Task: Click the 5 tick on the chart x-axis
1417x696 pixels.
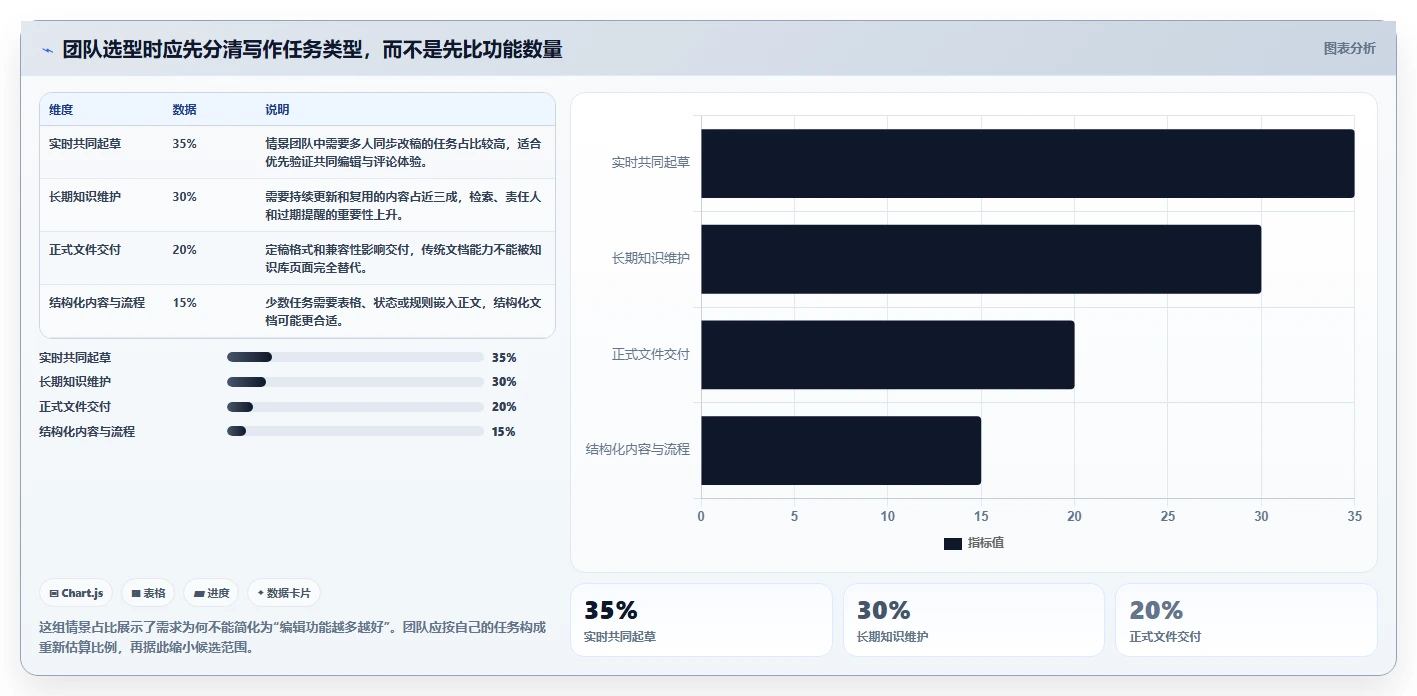Action: pyautogui.click(x=794, y=517)
